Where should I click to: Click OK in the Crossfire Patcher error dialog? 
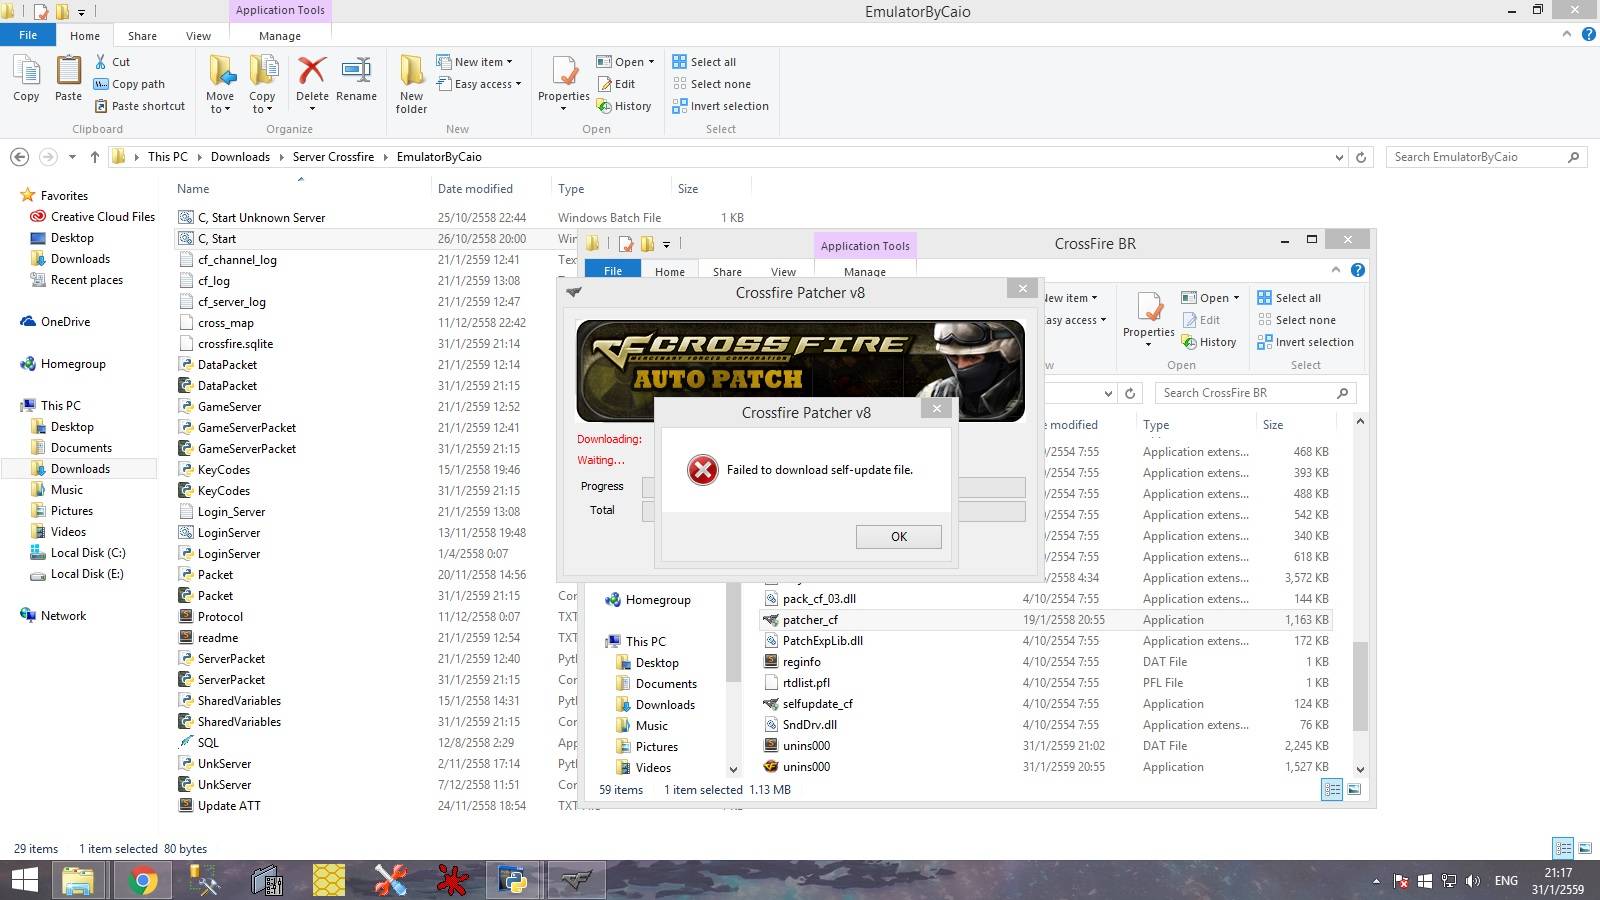point(898,537)
